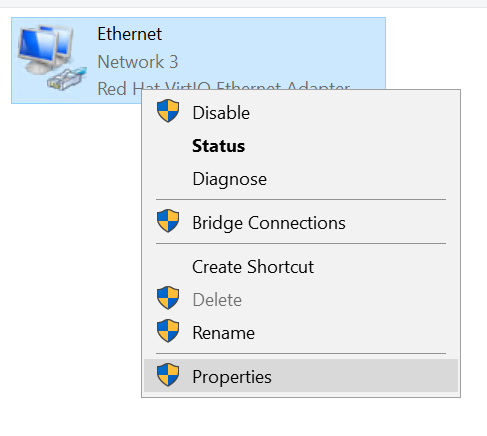Viewport: 487px width, 436px height.
Task: Select Diagnose in the context menu
Action: 301,179
